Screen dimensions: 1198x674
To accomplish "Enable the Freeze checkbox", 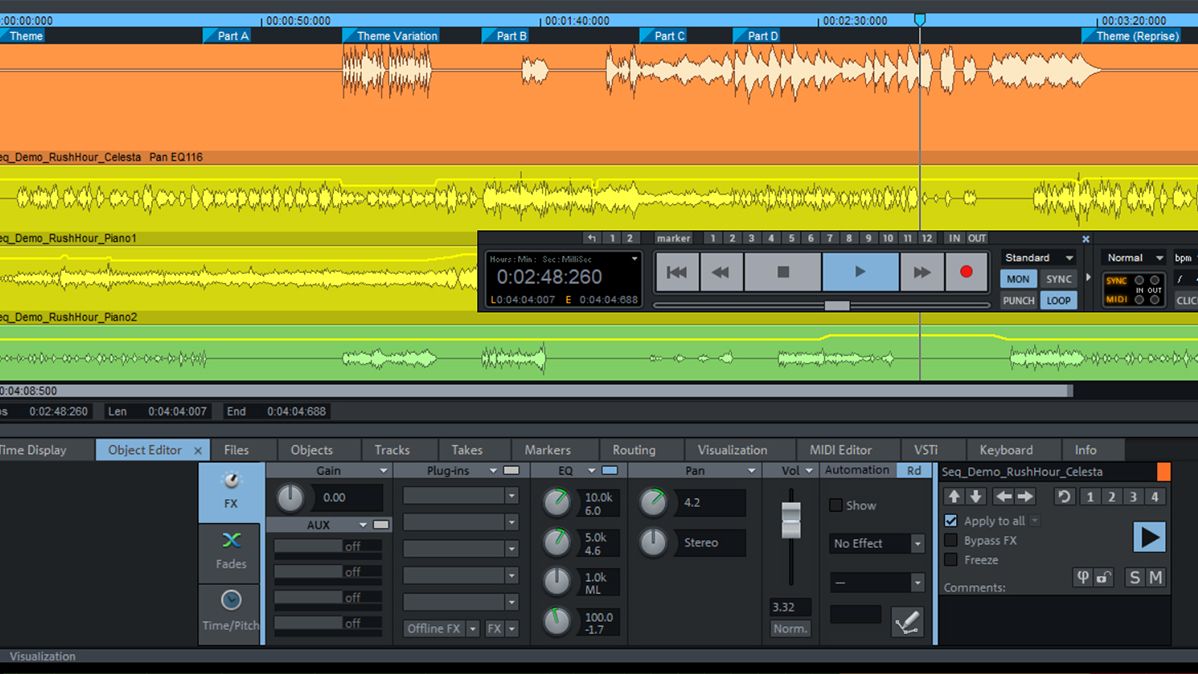I will 951,560.
